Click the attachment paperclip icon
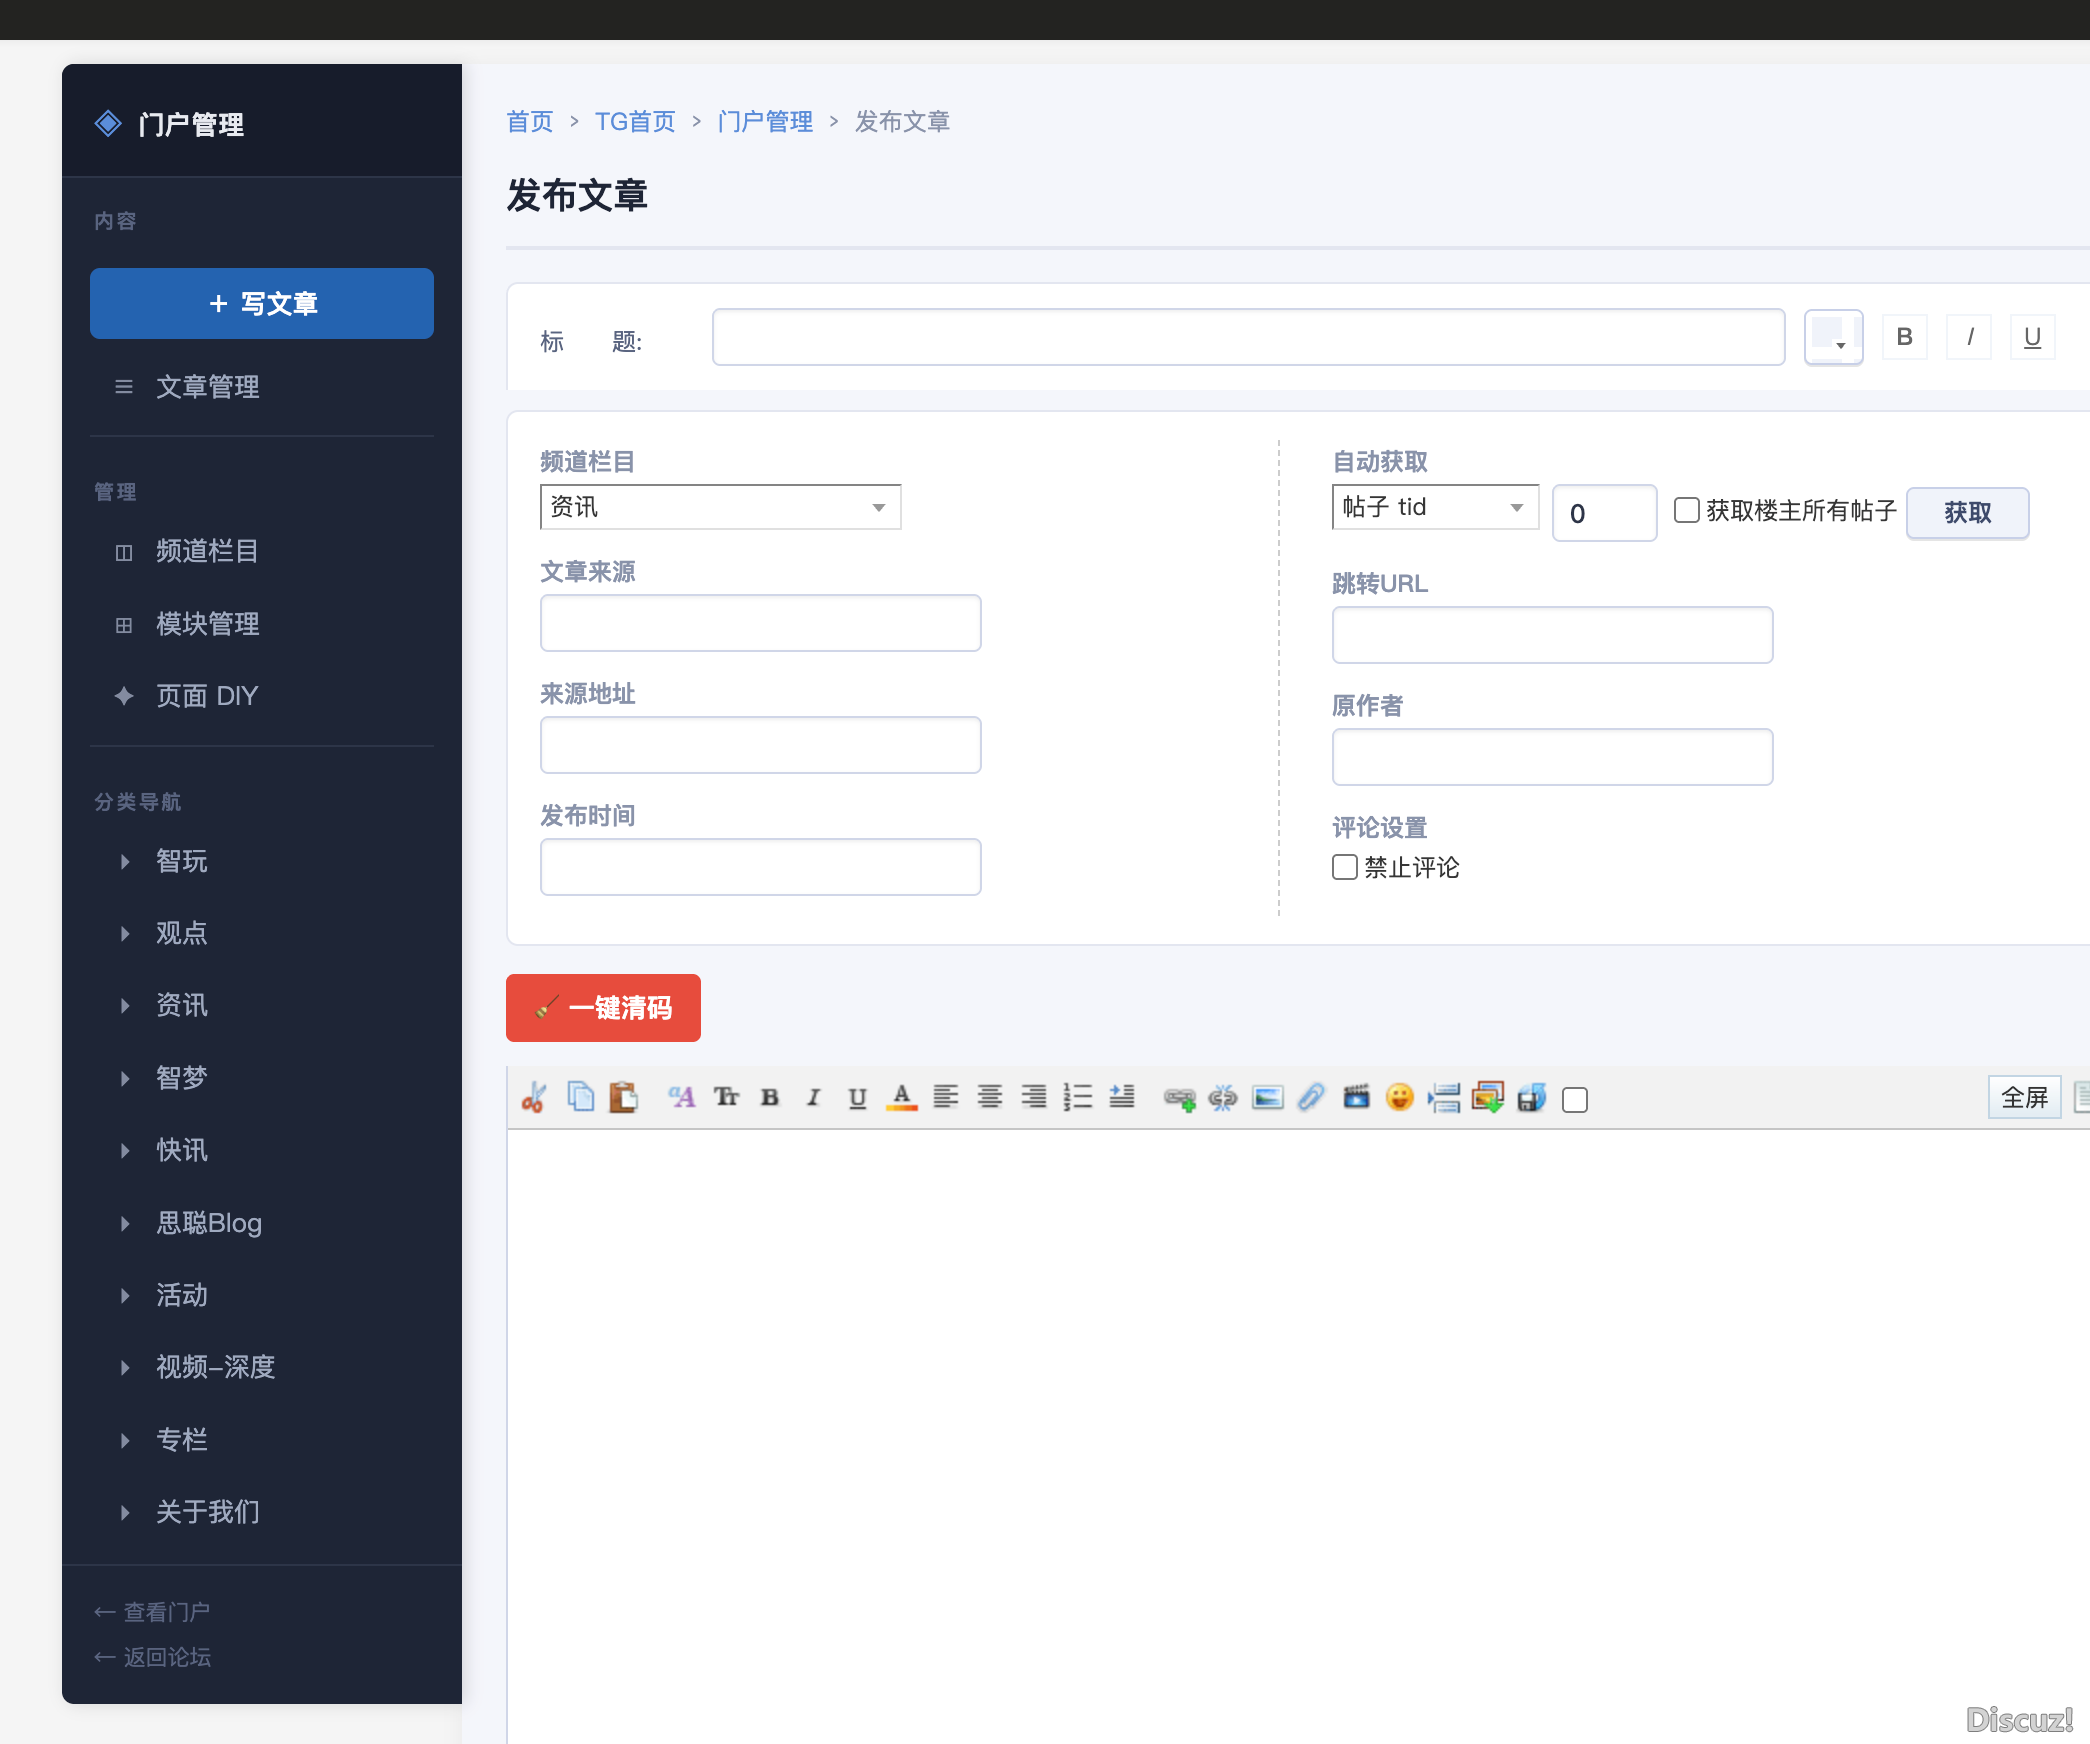 point(1311,1098)
